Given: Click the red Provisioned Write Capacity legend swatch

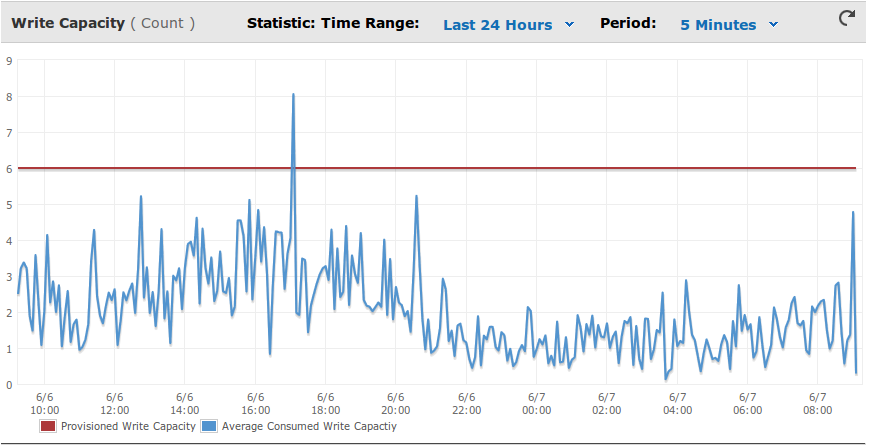Looking at the screenshot, I should point(48,426).
